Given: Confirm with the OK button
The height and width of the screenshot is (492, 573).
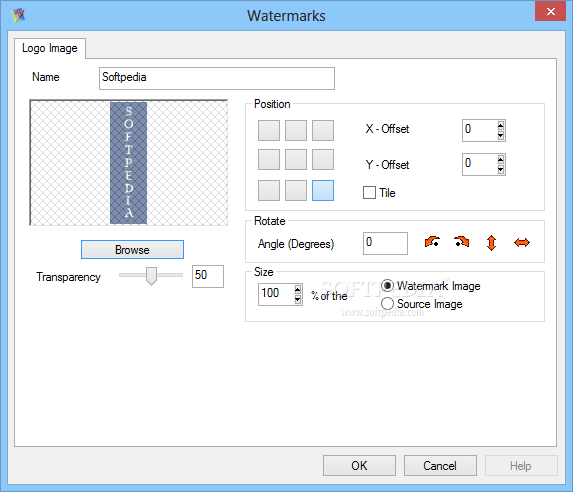Looking at the screenshot, I should [x=359, y=465].
